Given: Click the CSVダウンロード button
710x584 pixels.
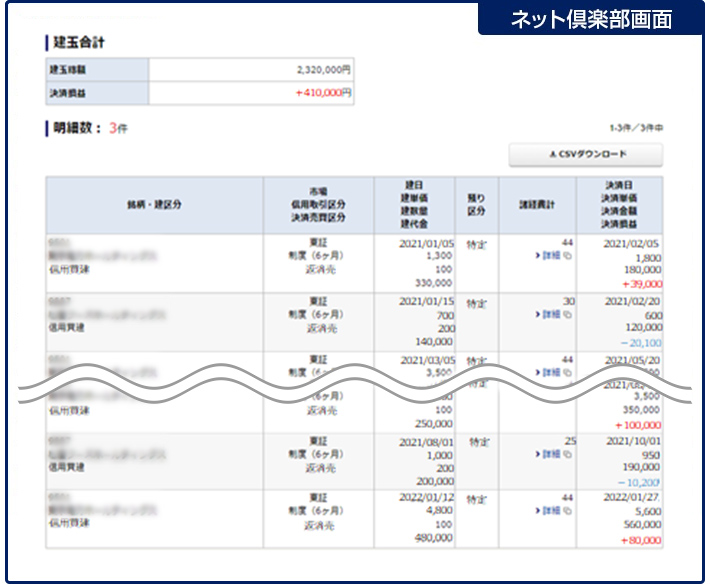Looking at the screenshot, I should point(585,155).
